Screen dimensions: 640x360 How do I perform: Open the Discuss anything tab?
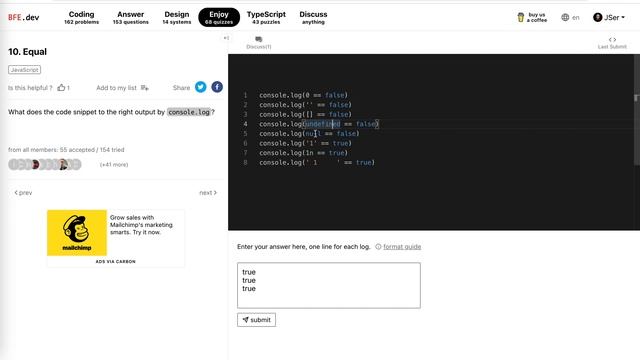pos(313,17)
